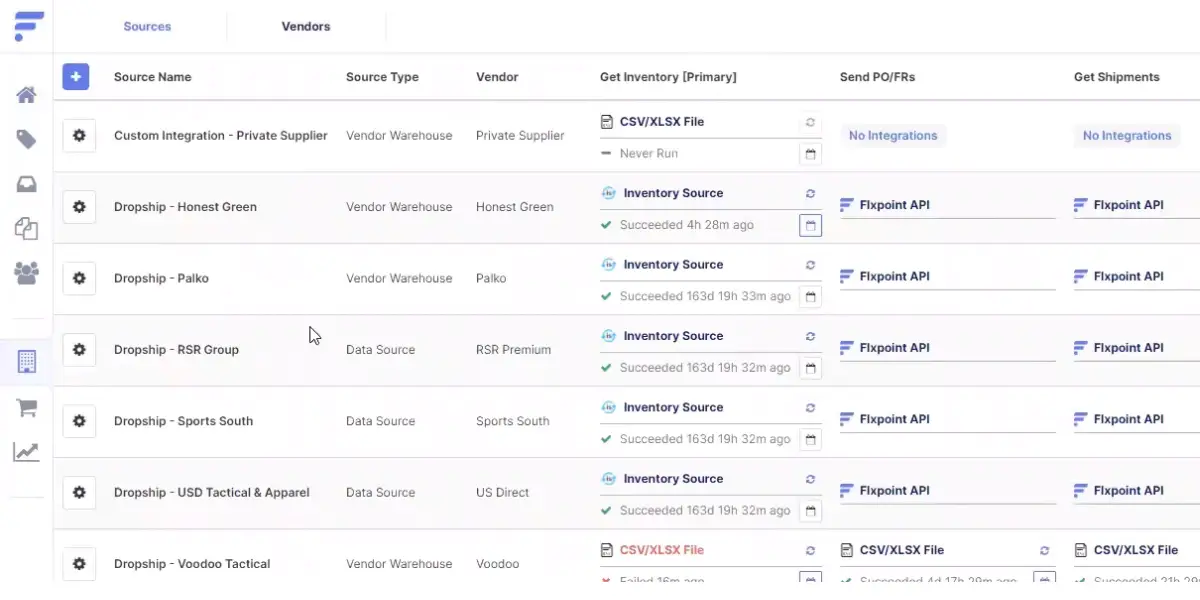Select Dropship - Palko source name

point(161,278)
